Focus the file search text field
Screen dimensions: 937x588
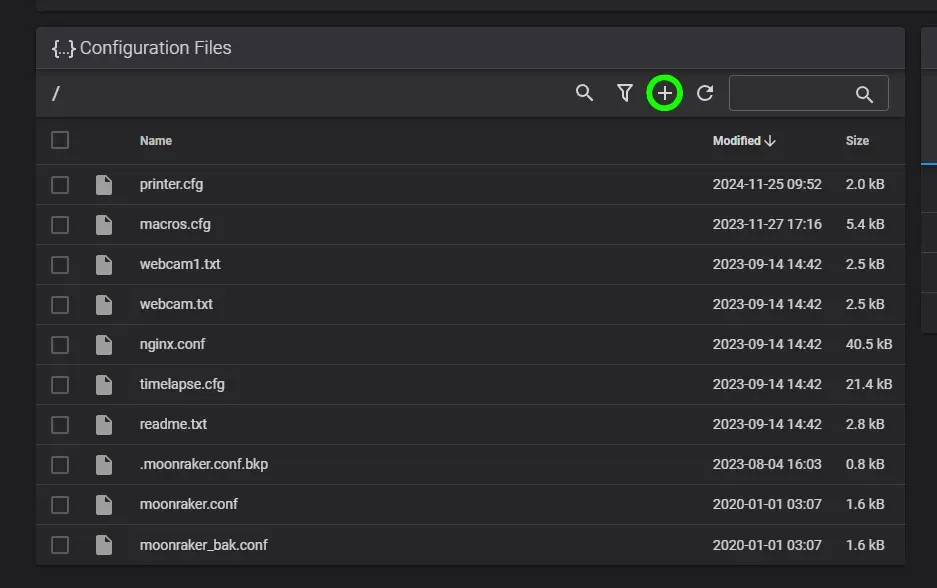tap(792, 93)
